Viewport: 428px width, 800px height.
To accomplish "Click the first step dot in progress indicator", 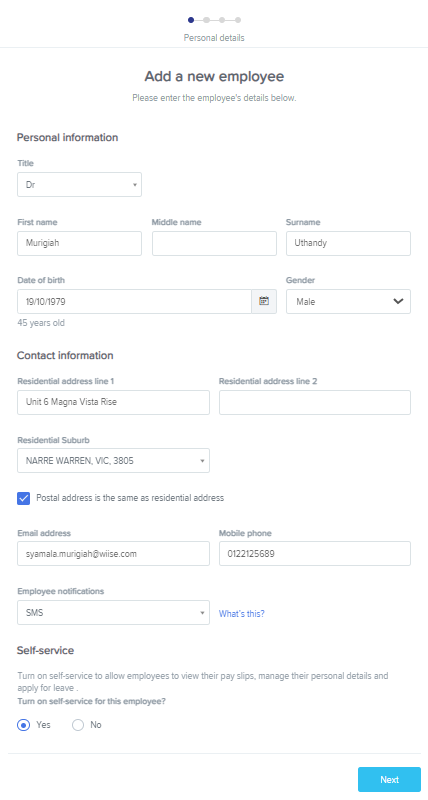I will [x=191, y=20].
